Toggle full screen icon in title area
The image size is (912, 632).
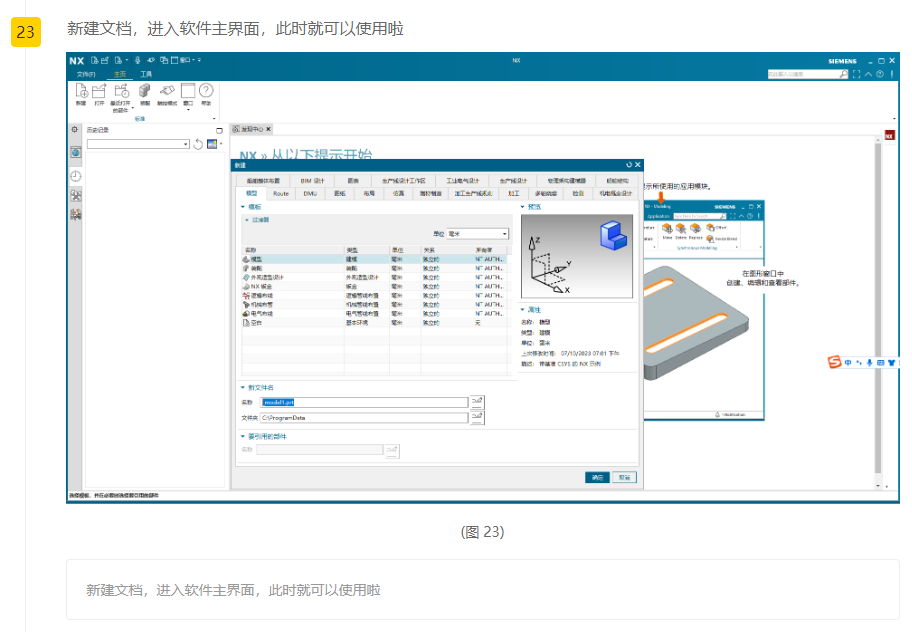pos(856,74)
